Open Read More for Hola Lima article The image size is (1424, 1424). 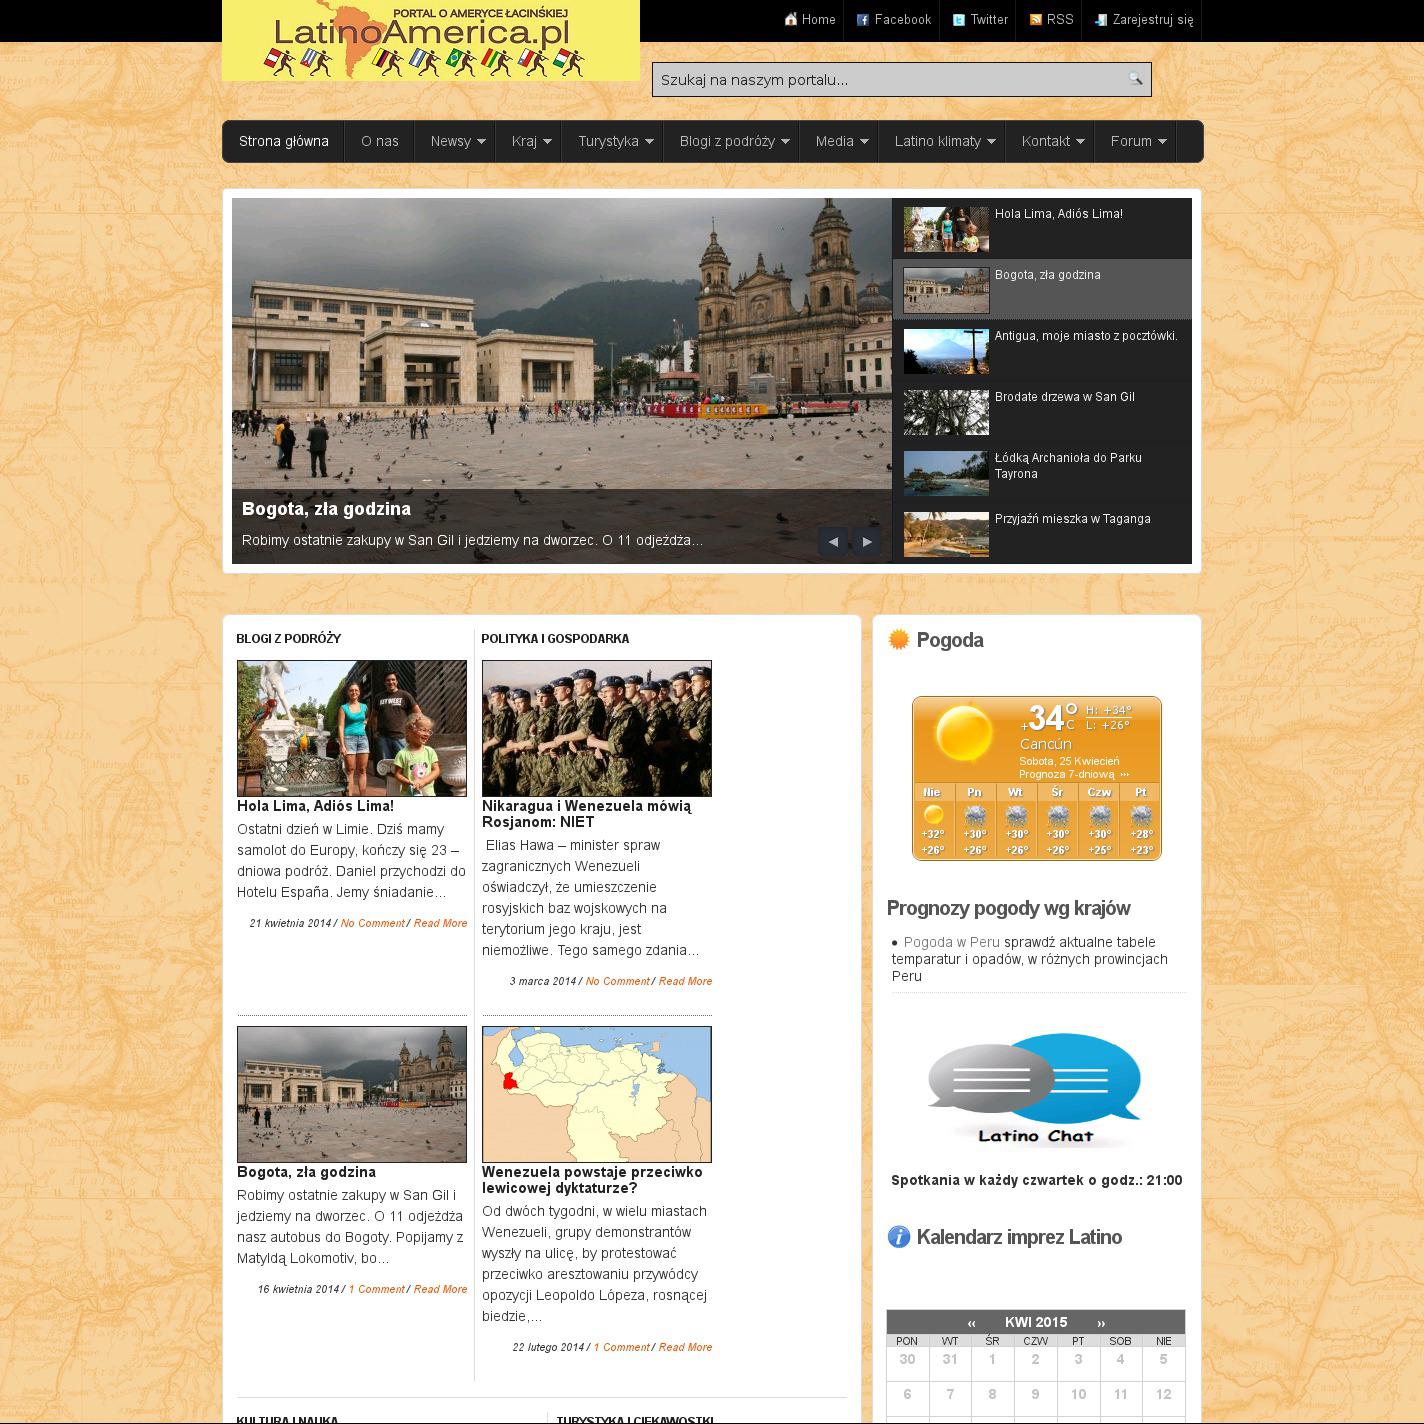click(440, 923)
